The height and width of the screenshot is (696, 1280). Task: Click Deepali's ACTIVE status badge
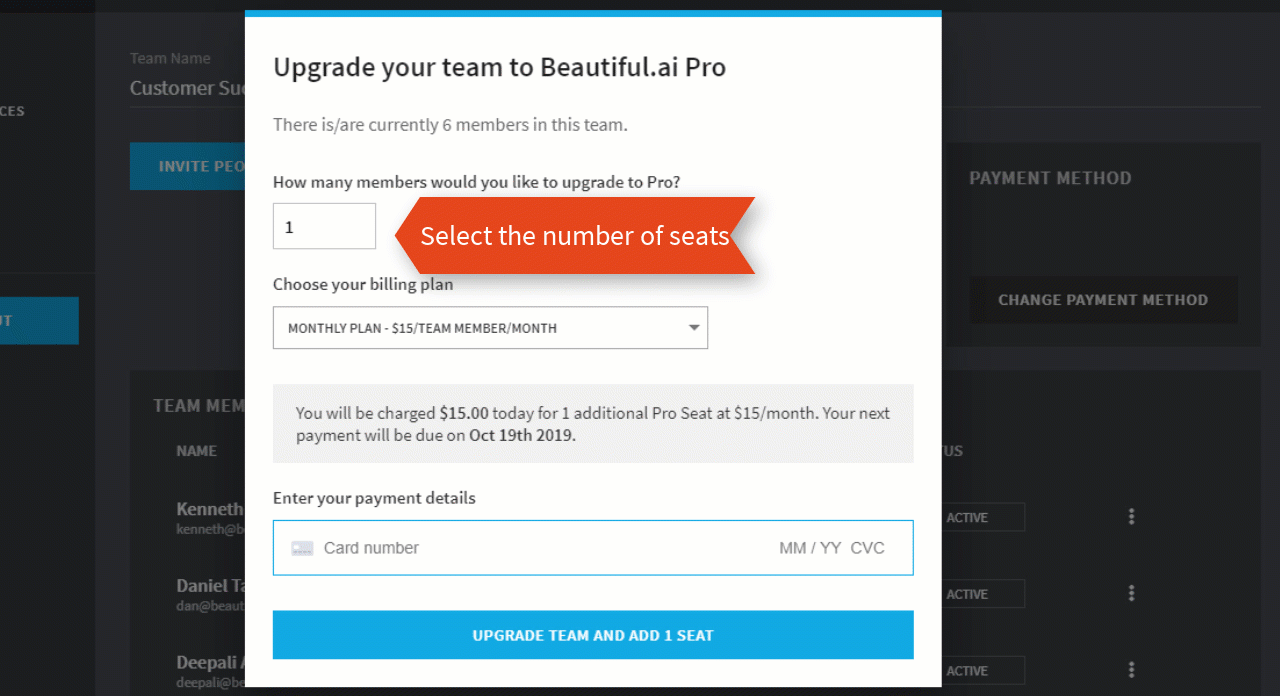(x=982, y=670)
